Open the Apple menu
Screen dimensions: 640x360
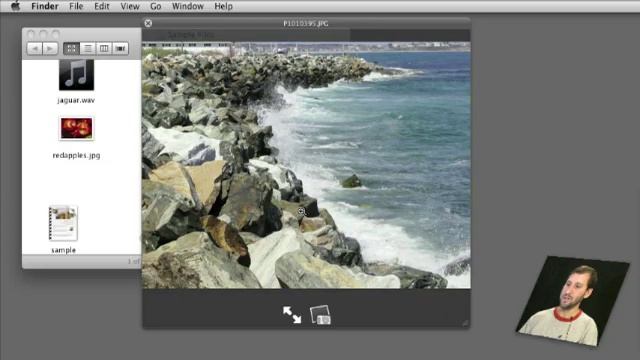click(16, 6)
